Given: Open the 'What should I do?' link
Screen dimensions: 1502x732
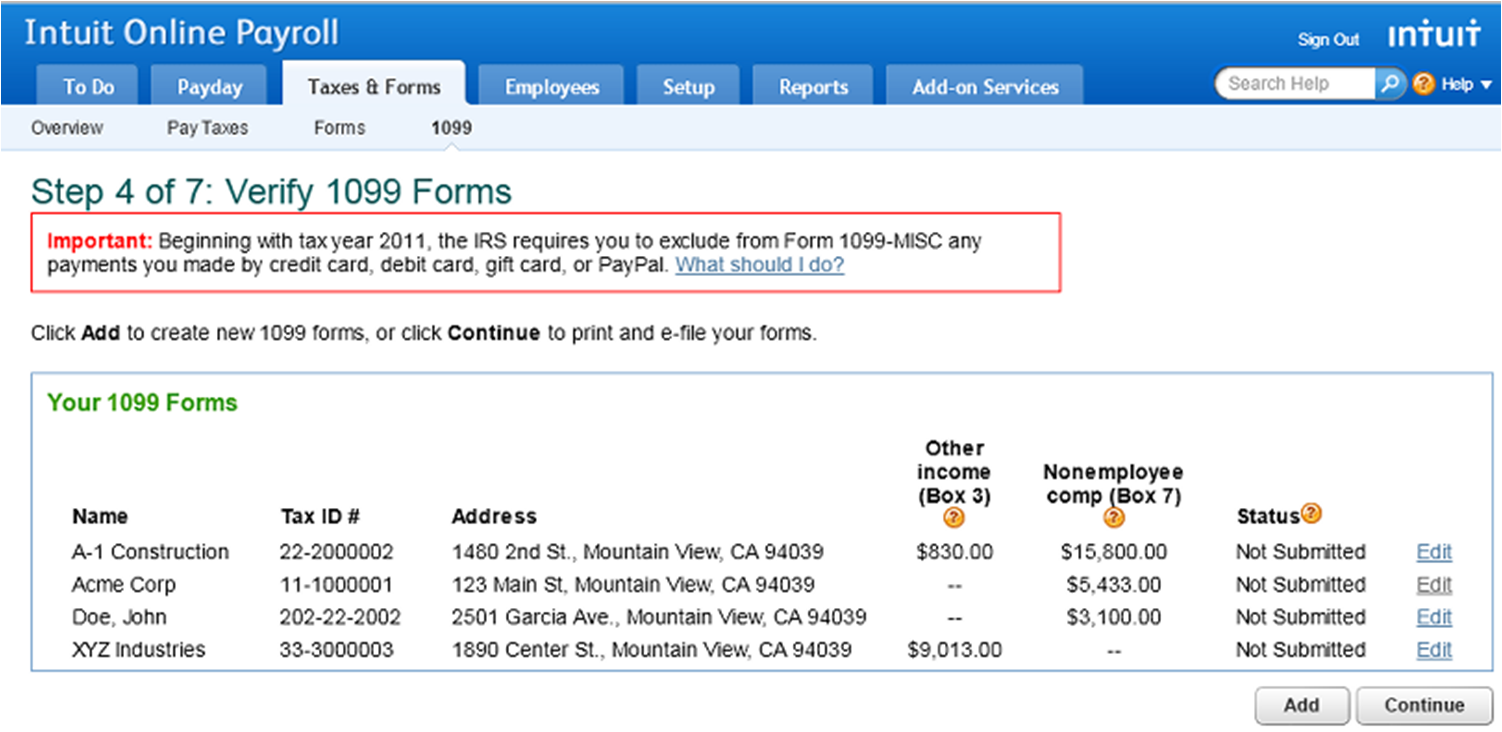Looking at the screenshot, I should (760, 265).
